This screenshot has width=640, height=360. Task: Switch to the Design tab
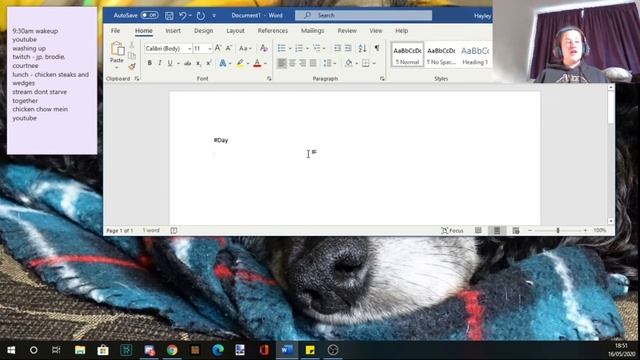203,31
